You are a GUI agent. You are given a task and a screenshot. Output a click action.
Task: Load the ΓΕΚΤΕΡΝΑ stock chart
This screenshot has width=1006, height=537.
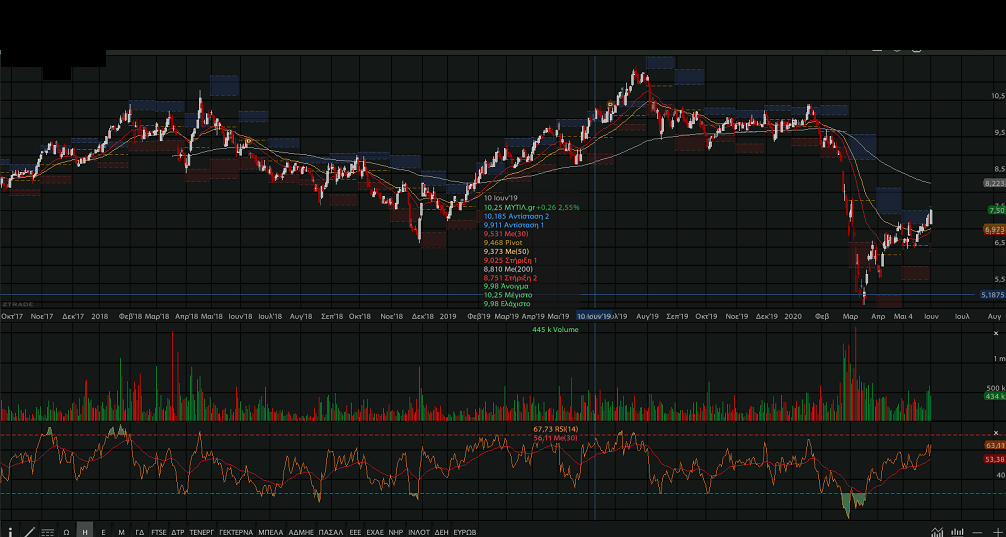236,531
